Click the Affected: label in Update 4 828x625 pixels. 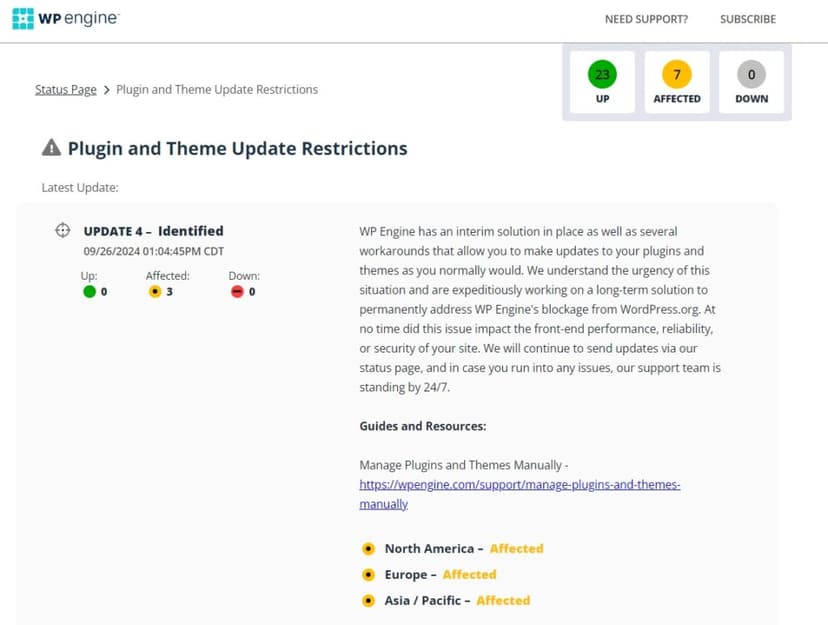167,276
